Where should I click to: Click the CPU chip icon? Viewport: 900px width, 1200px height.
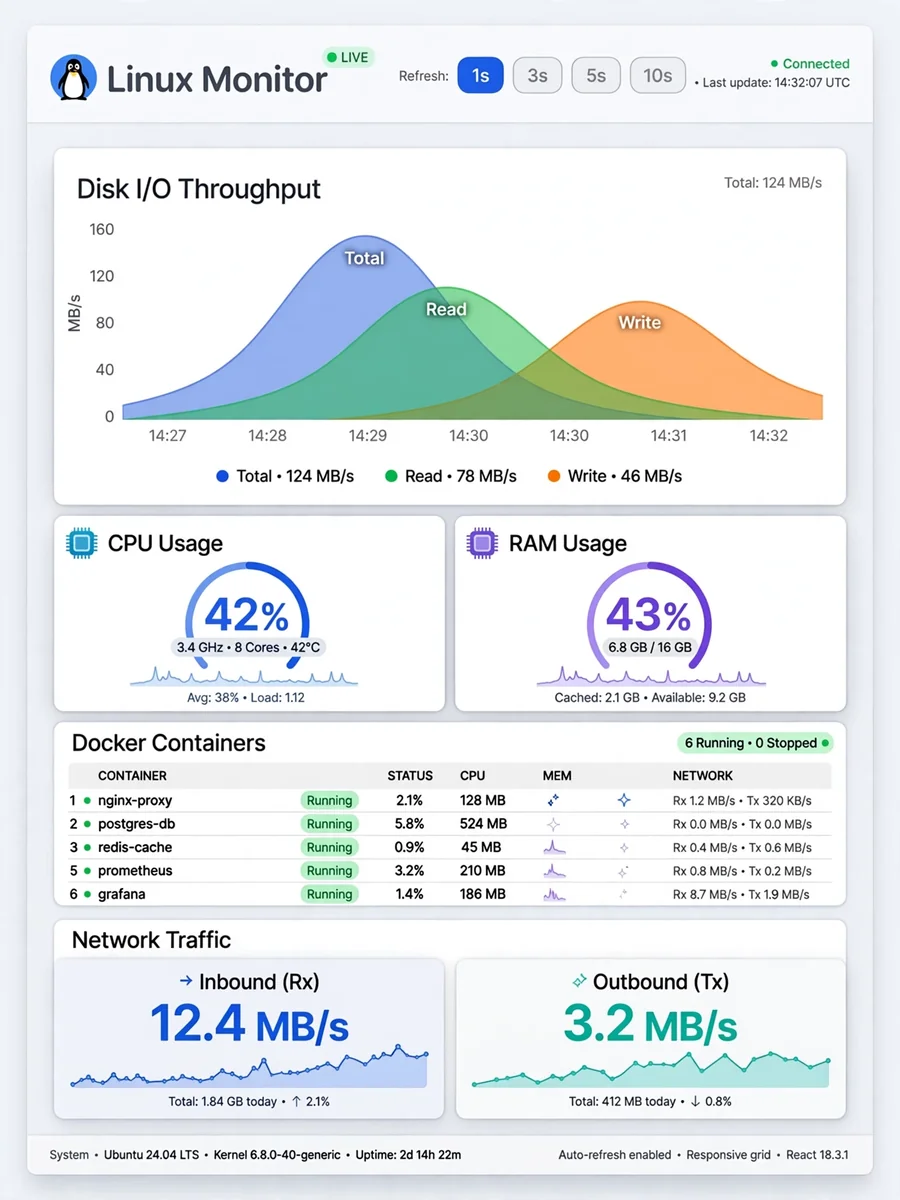pos(81,543)
